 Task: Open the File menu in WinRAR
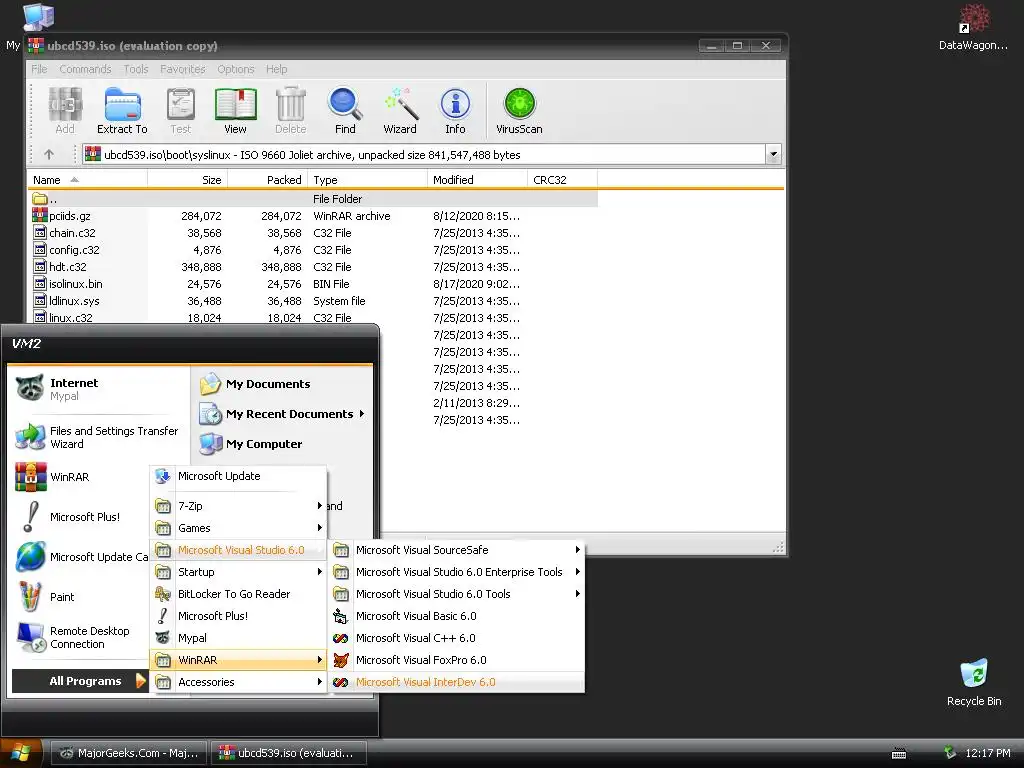pos(39,69)
